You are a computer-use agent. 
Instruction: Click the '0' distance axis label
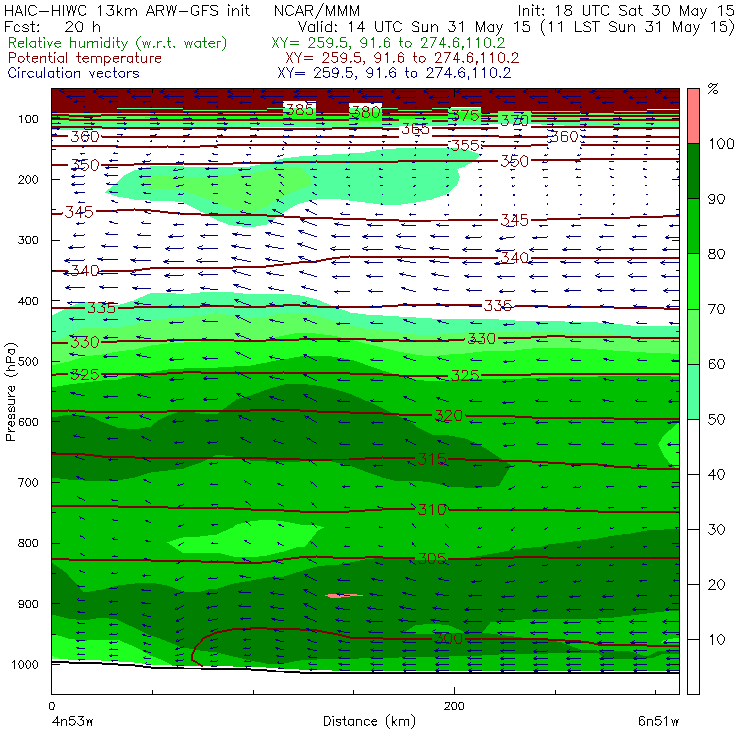coord(52,706)
